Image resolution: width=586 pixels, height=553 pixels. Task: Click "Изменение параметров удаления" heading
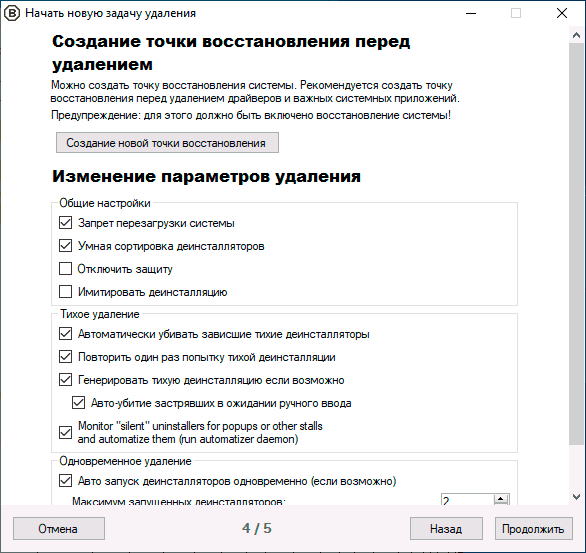tap(206, 176)
